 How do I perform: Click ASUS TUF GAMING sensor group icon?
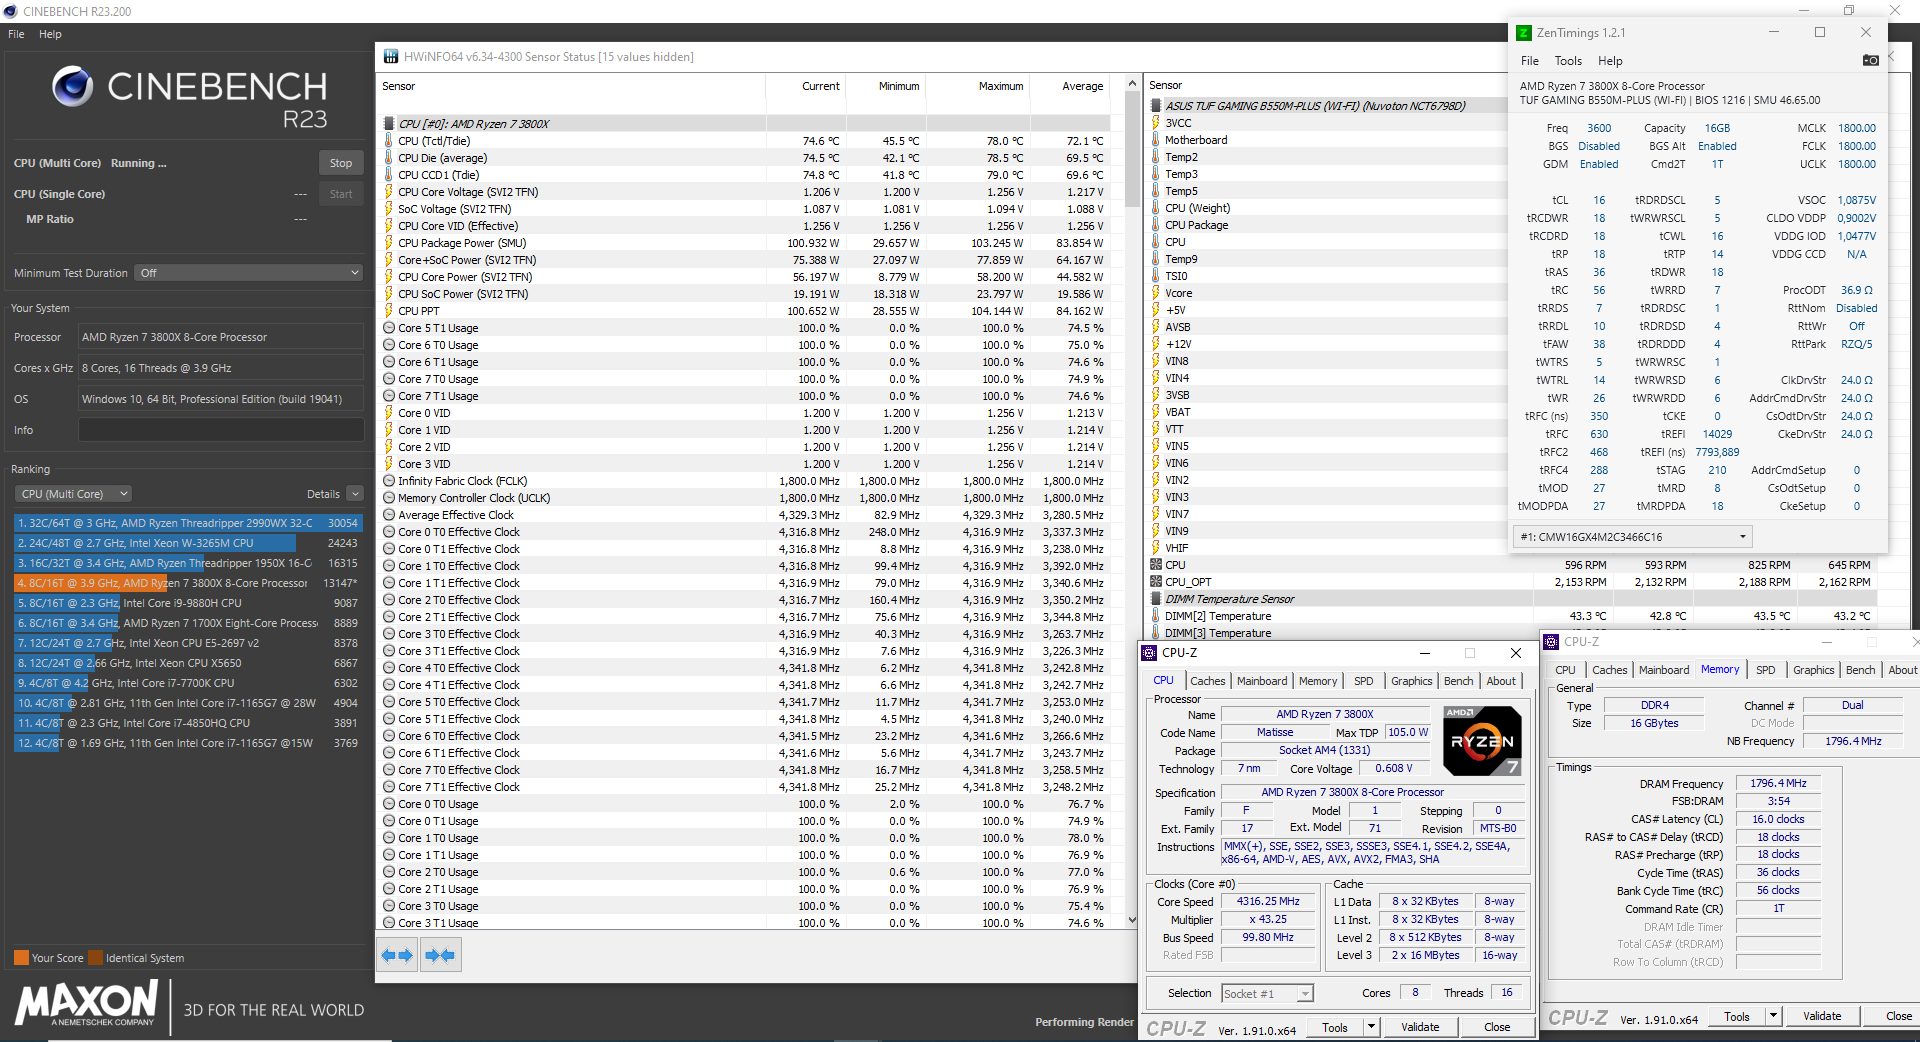point(1156,106)
